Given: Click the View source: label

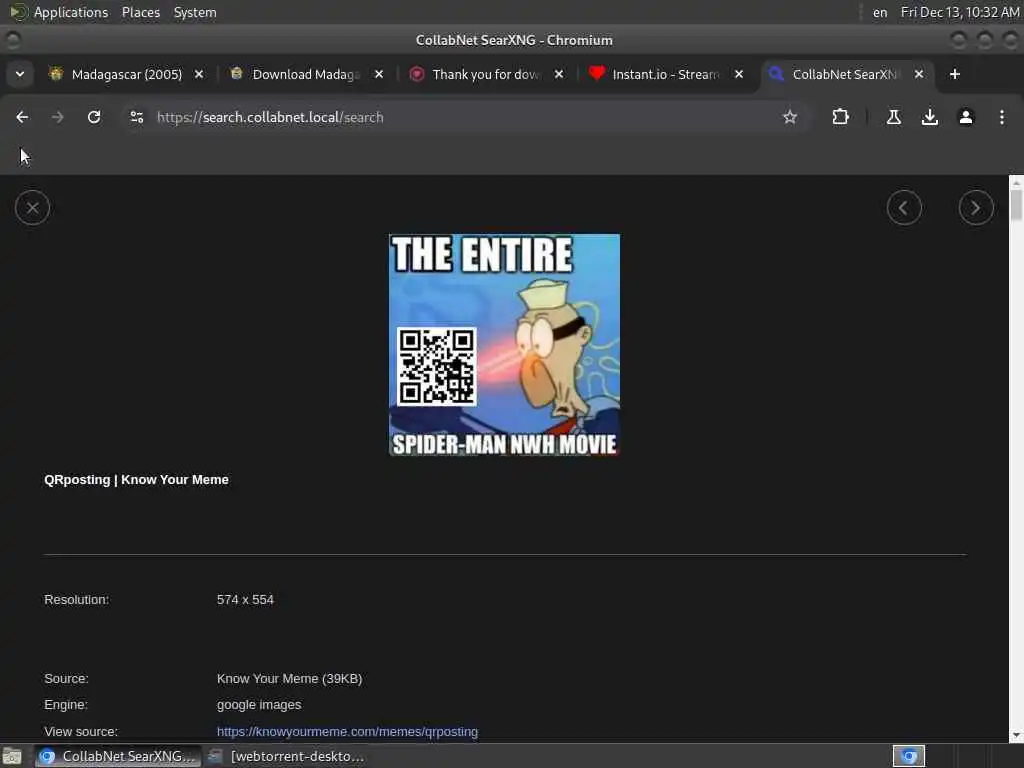Looking at the screenshot, I should point(81,731).
